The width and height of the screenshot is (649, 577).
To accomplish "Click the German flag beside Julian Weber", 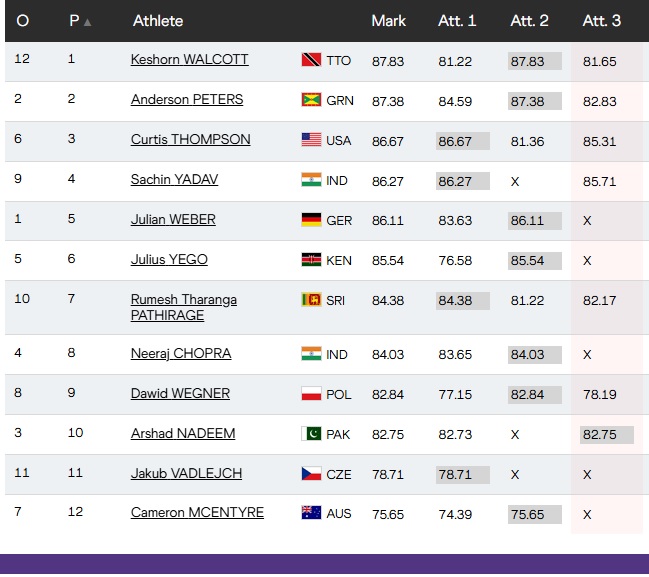I will tap(311, 220).
